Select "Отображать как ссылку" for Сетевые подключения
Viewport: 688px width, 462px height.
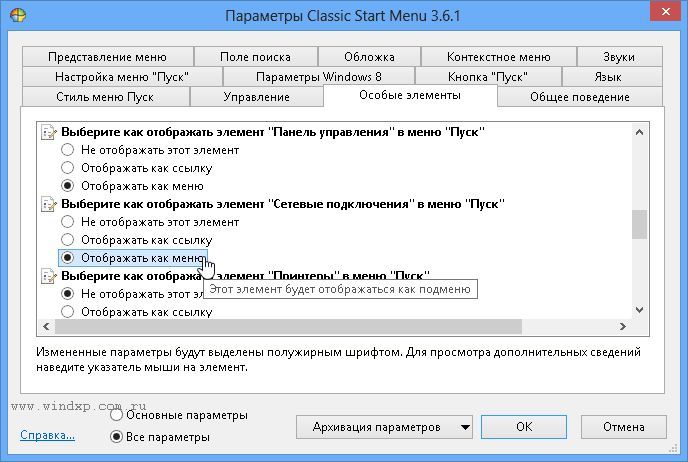point(136,240)
